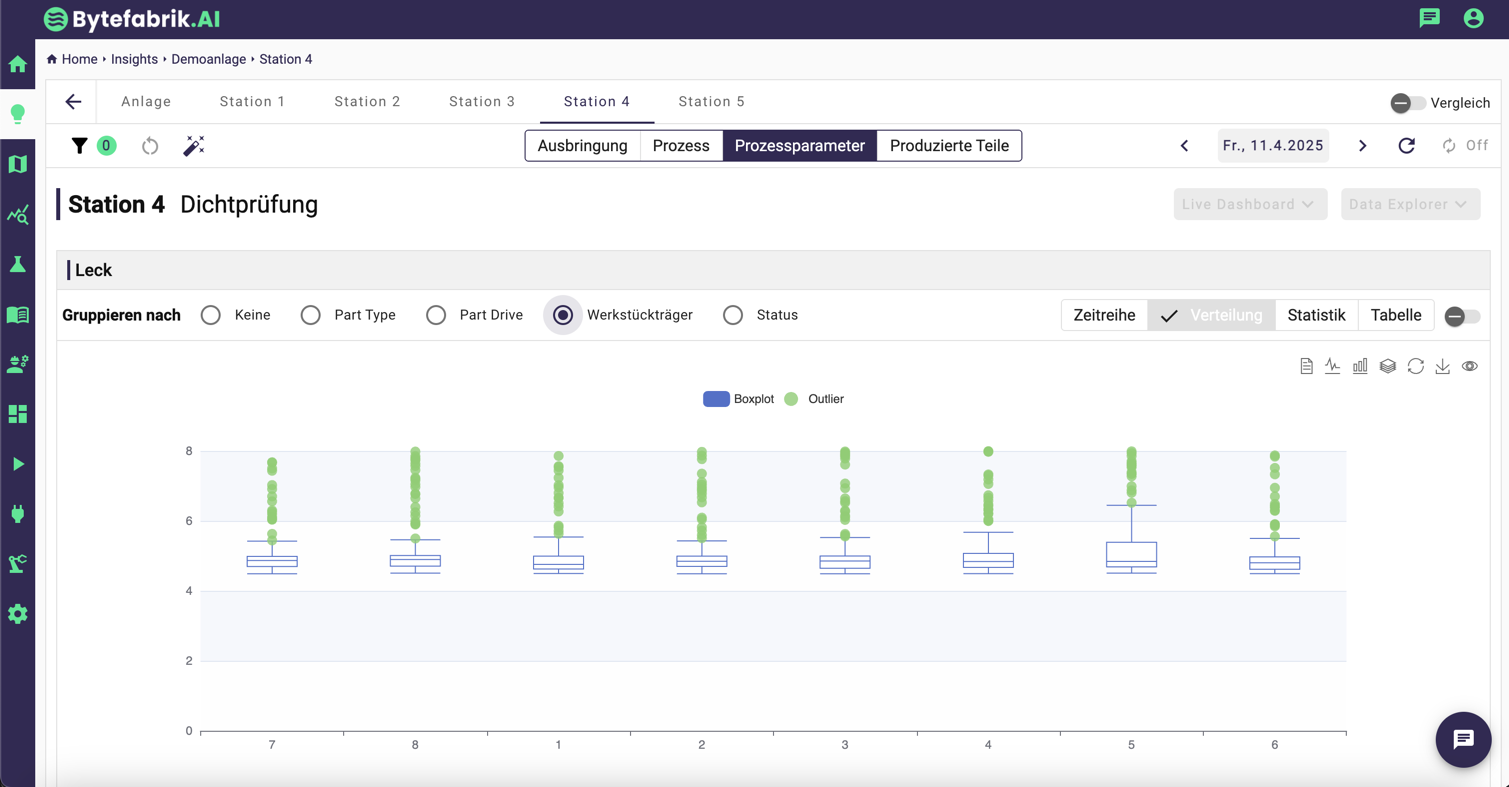The height and width of the screenshot is (787, 1509).
Task: Click the filter funnel icon
Action: [80, 146]
